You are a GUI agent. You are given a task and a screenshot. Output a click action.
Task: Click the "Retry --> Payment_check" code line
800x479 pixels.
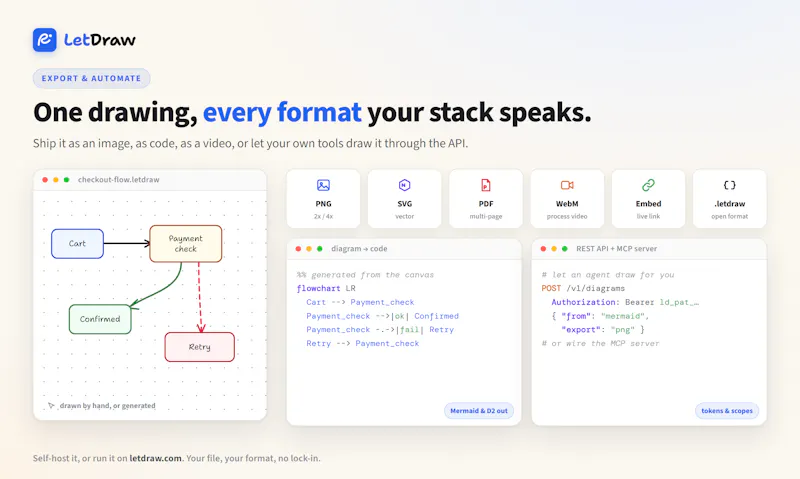[x=363, y=343]
